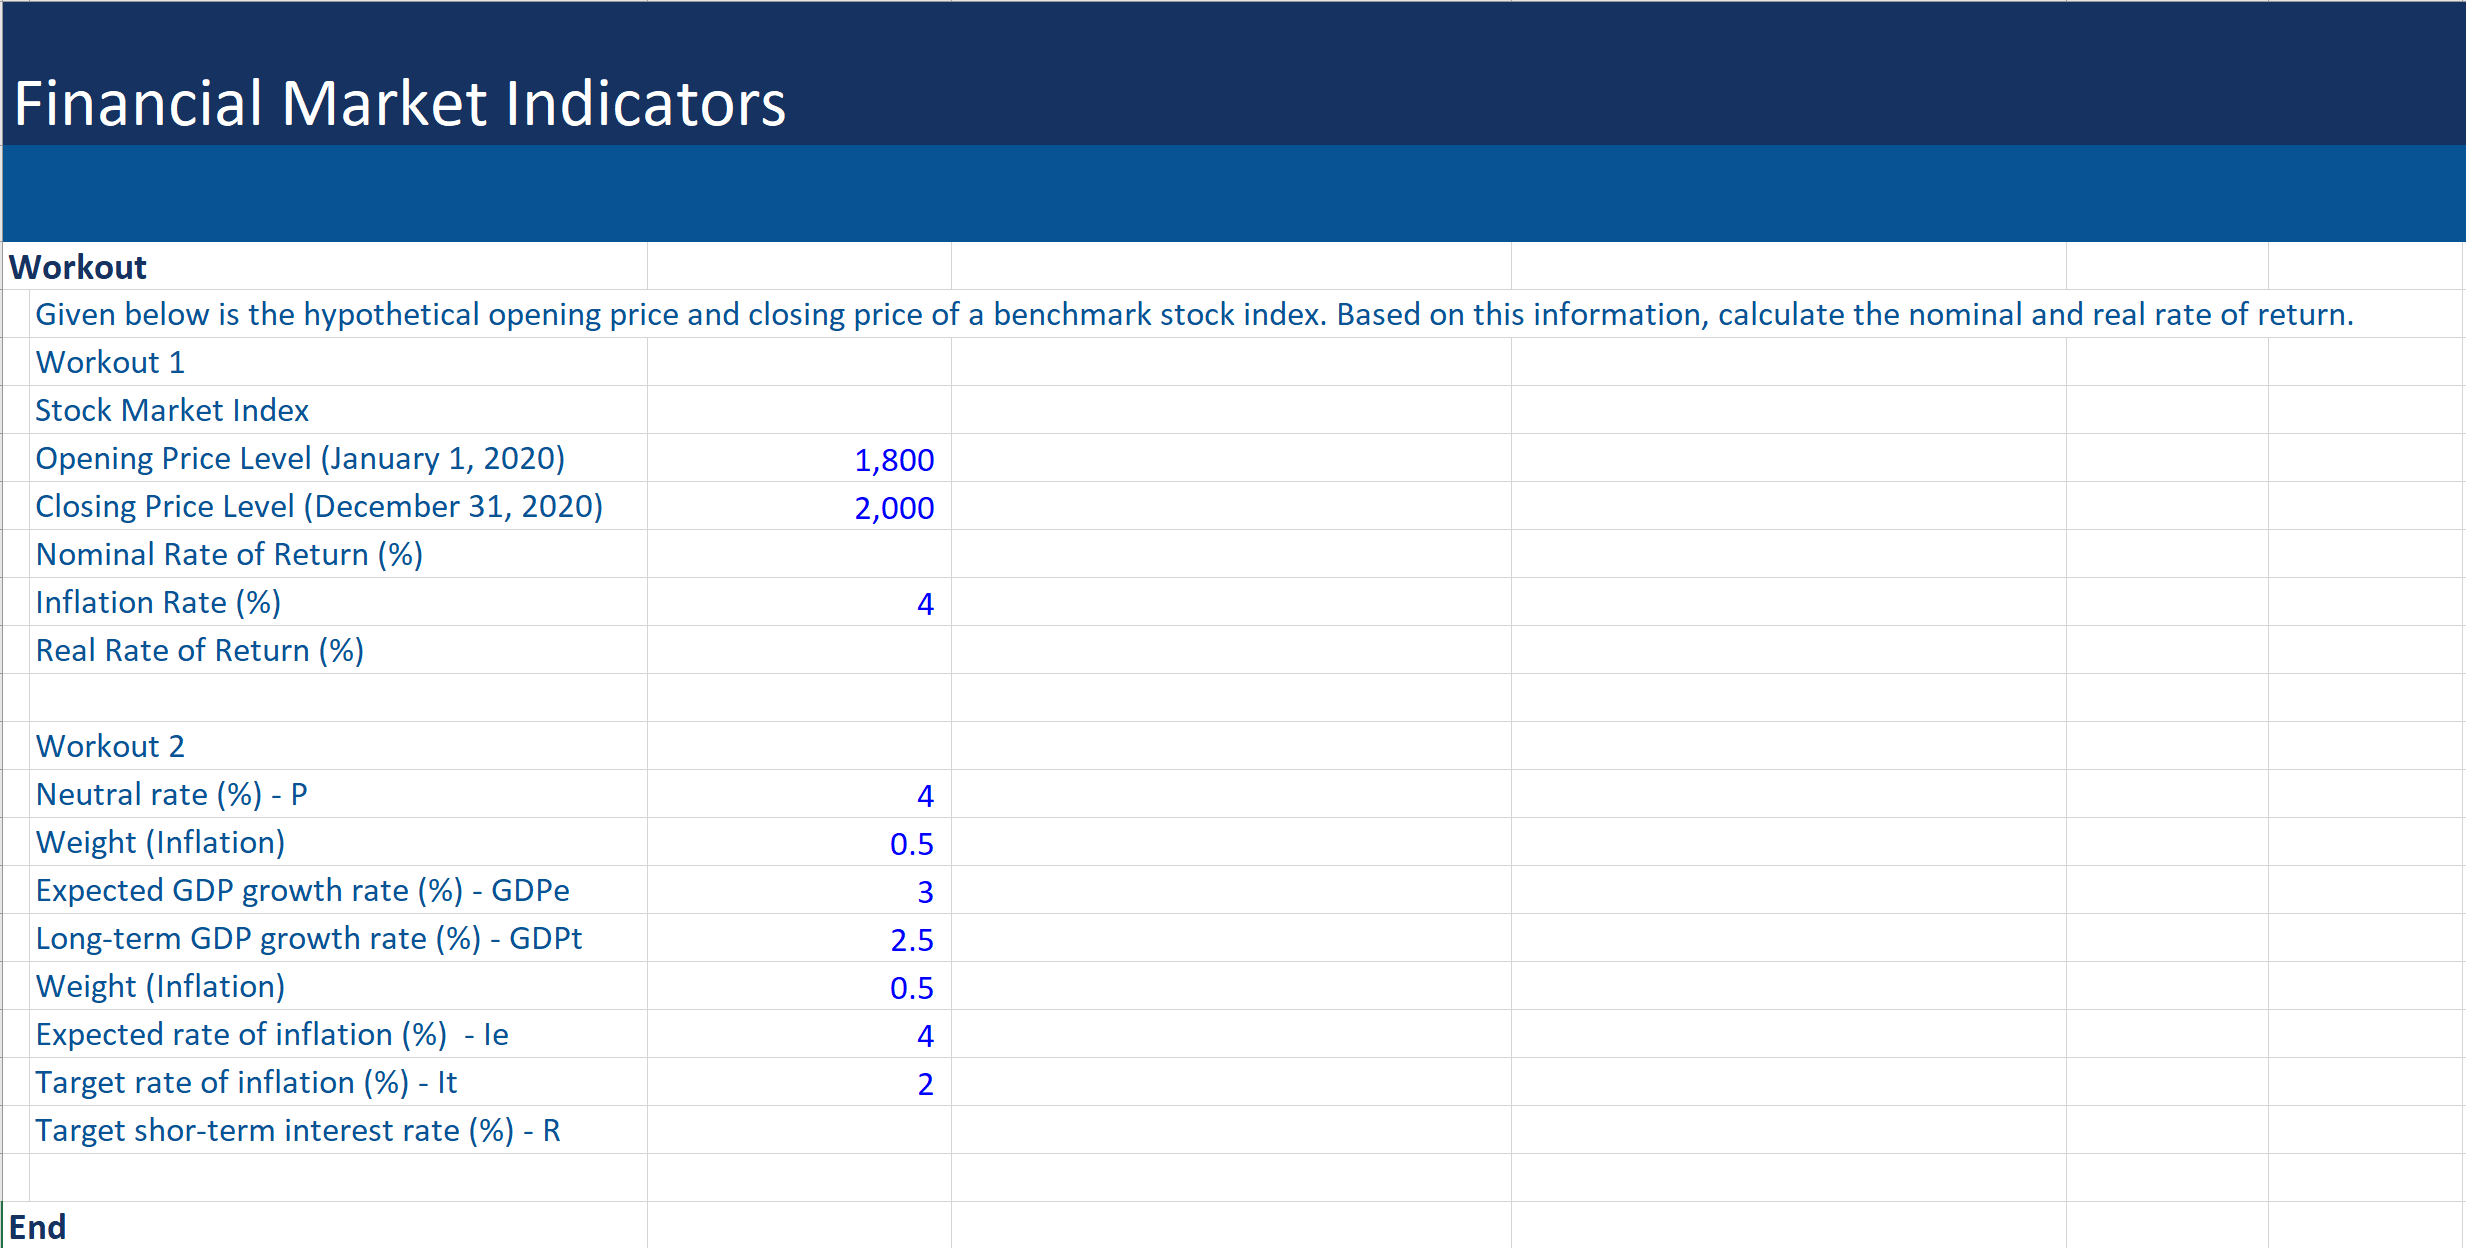Select the Workout 1 label cell
The image size is (2466, 1248).
(x=110, y=362)
